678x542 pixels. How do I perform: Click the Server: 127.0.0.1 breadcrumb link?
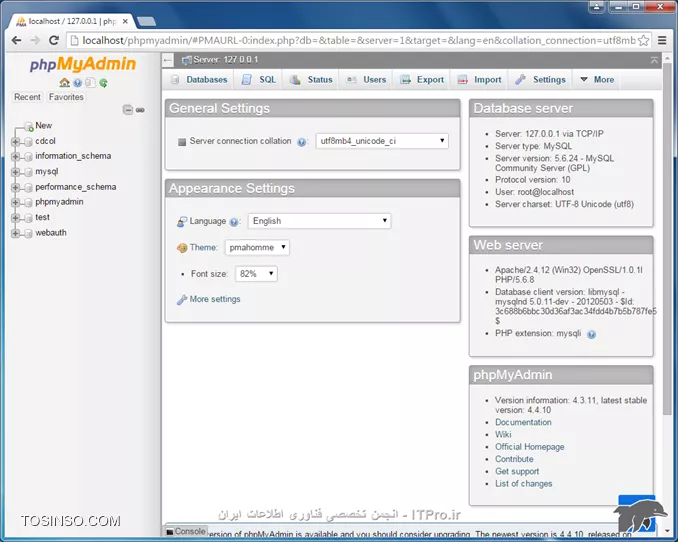tap(226, 60)
